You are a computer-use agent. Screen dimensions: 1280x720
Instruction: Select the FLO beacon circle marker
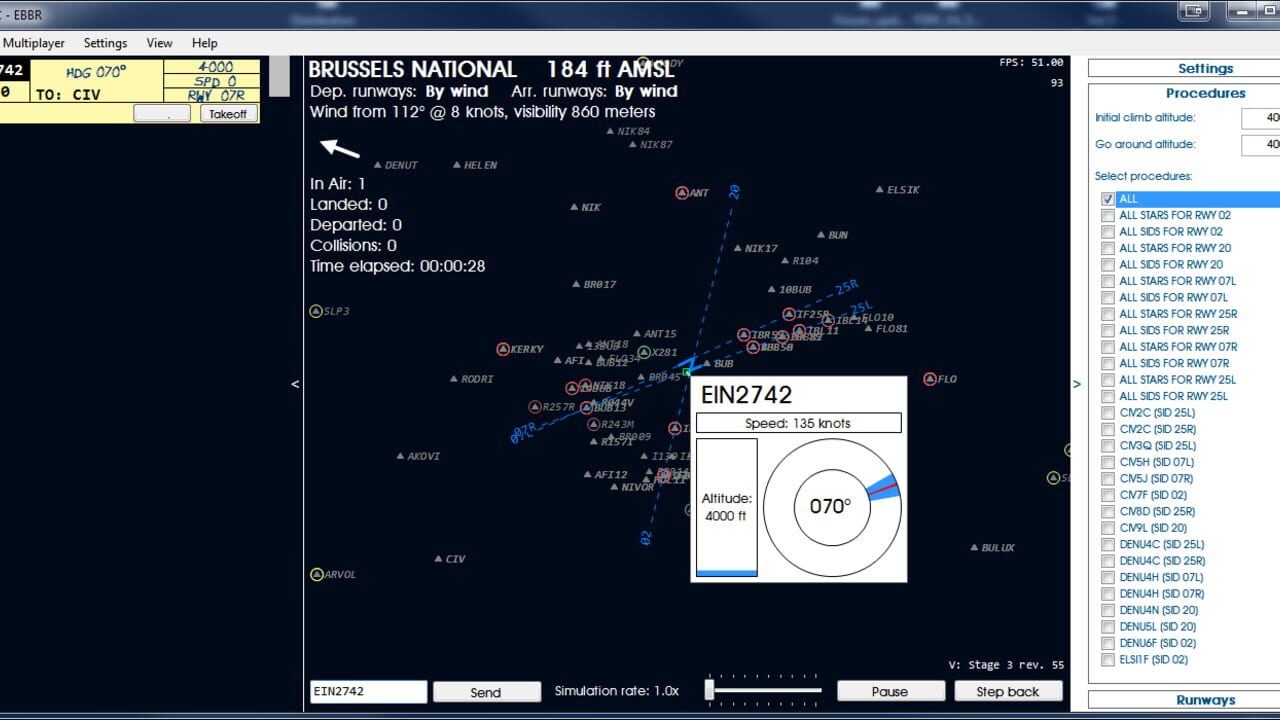click(x=930, y=379)
